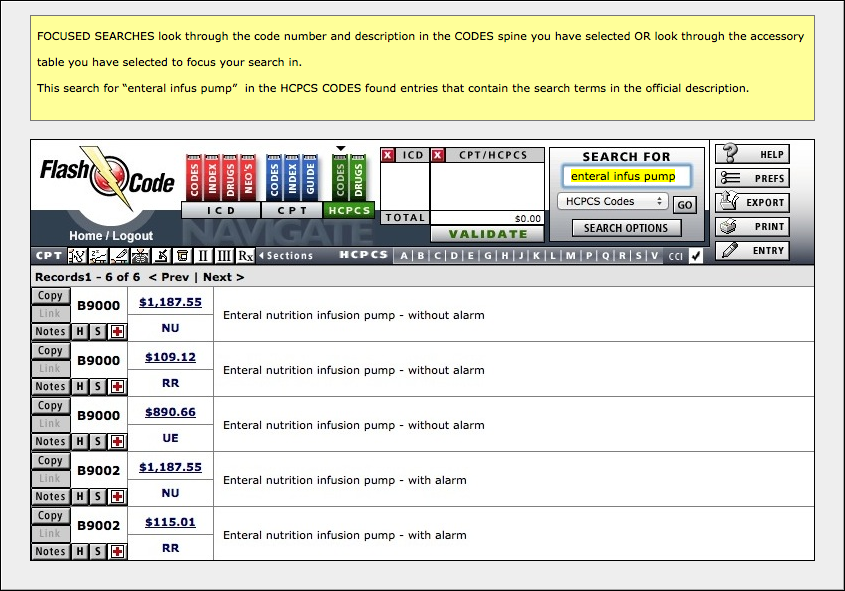Screen dimensions: 845x591
Task: Toggle S flag on B9002 NU row
Action: tap(98, 496)
